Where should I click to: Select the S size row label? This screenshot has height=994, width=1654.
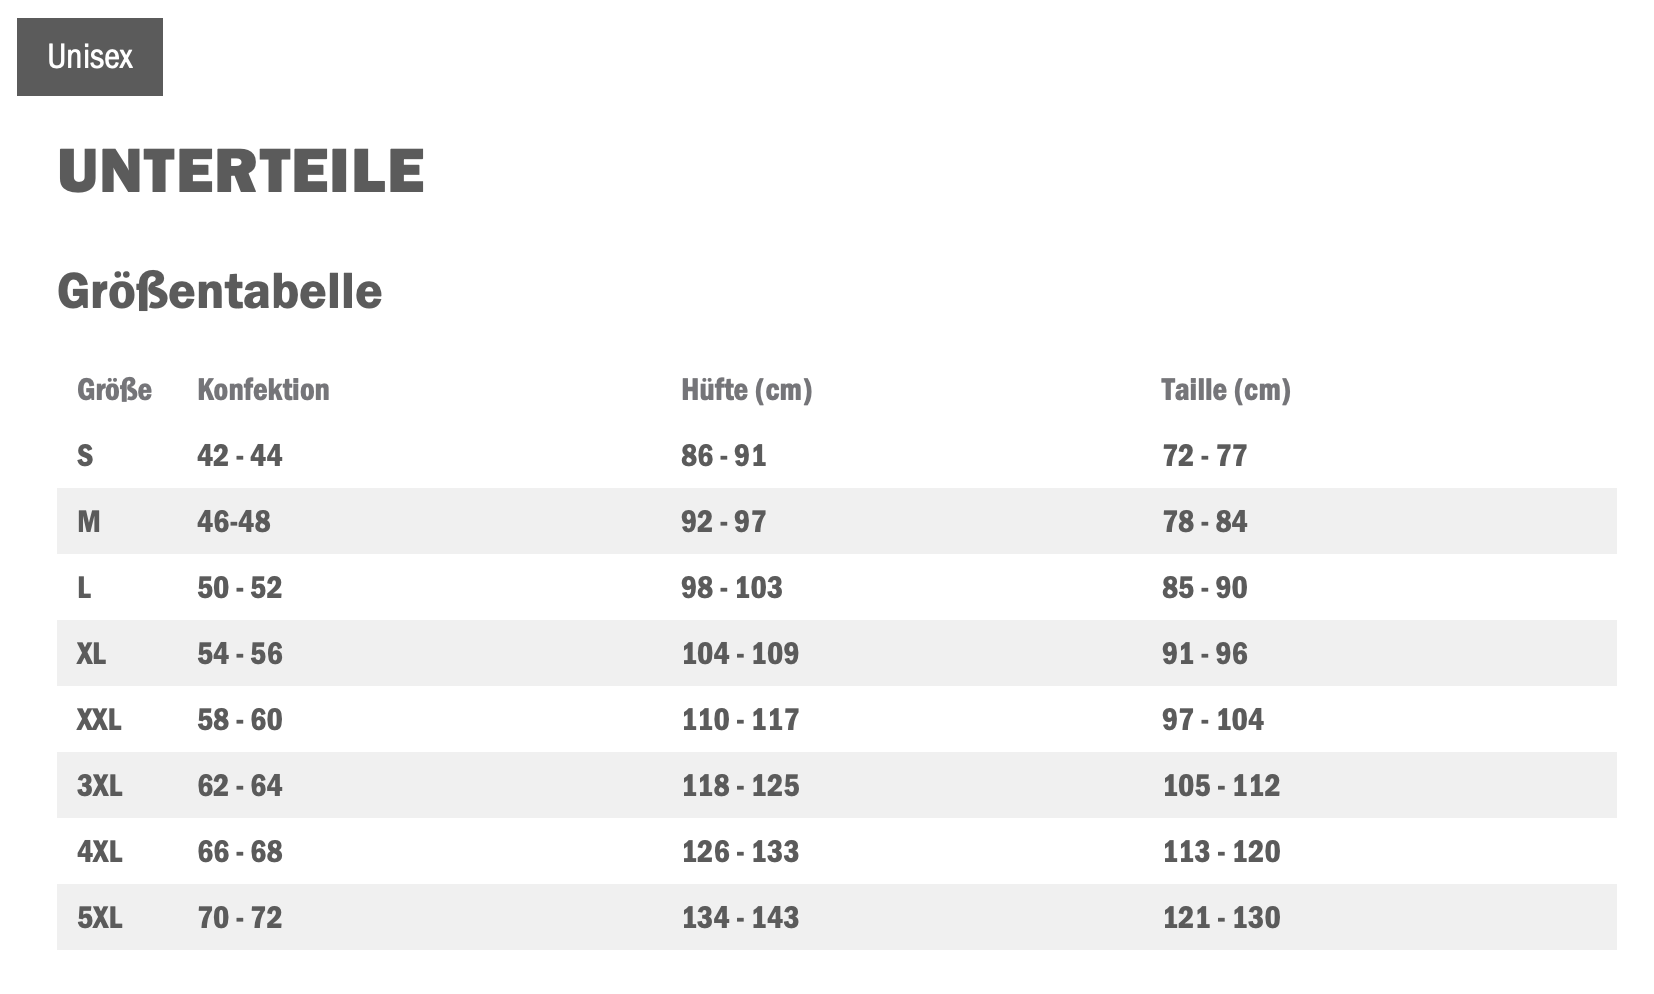(85, 456)
